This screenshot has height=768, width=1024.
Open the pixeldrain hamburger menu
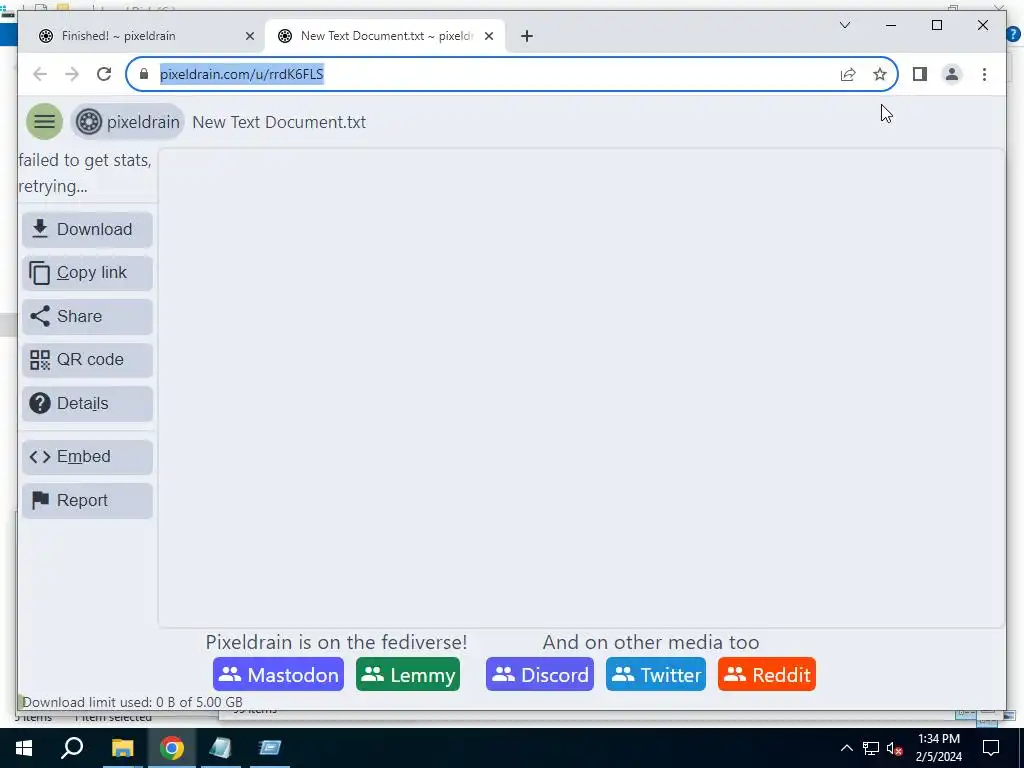44,121
